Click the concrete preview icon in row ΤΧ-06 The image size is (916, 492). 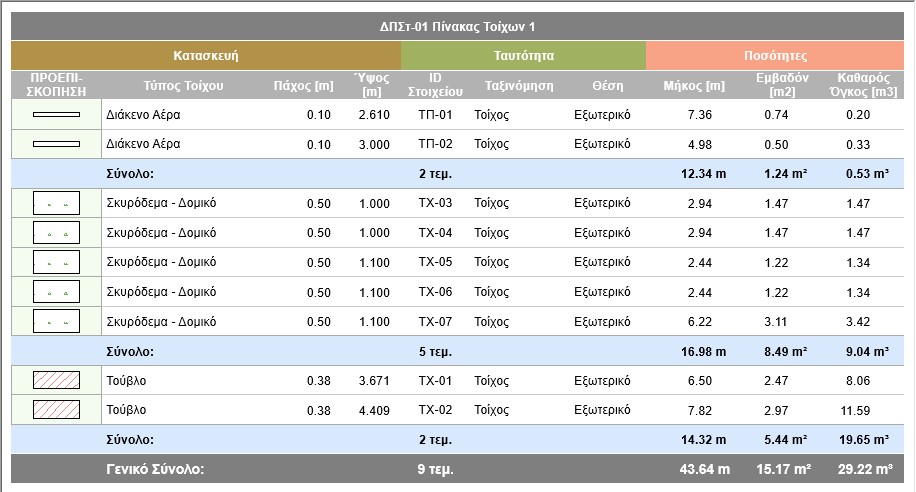[x=56, y=293]
